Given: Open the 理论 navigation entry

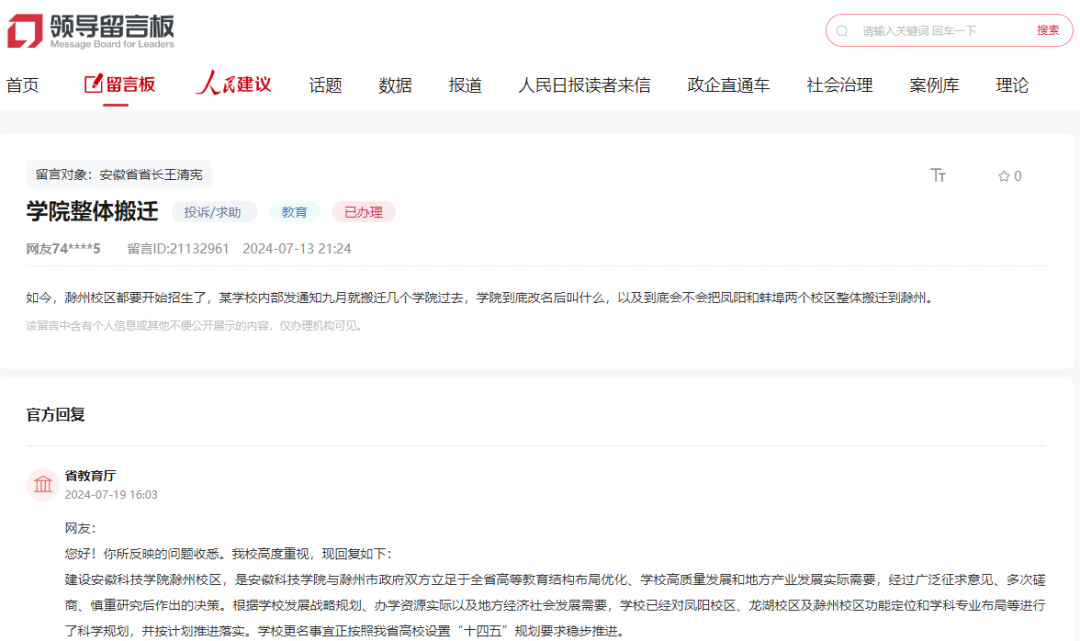Looking at the screenshot, I should point(1013,85).
